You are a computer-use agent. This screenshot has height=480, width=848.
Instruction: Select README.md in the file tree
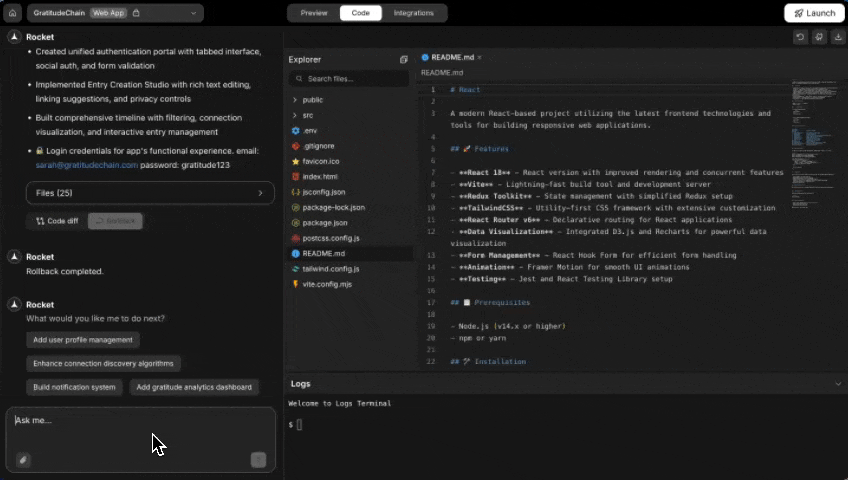(350, 254)
